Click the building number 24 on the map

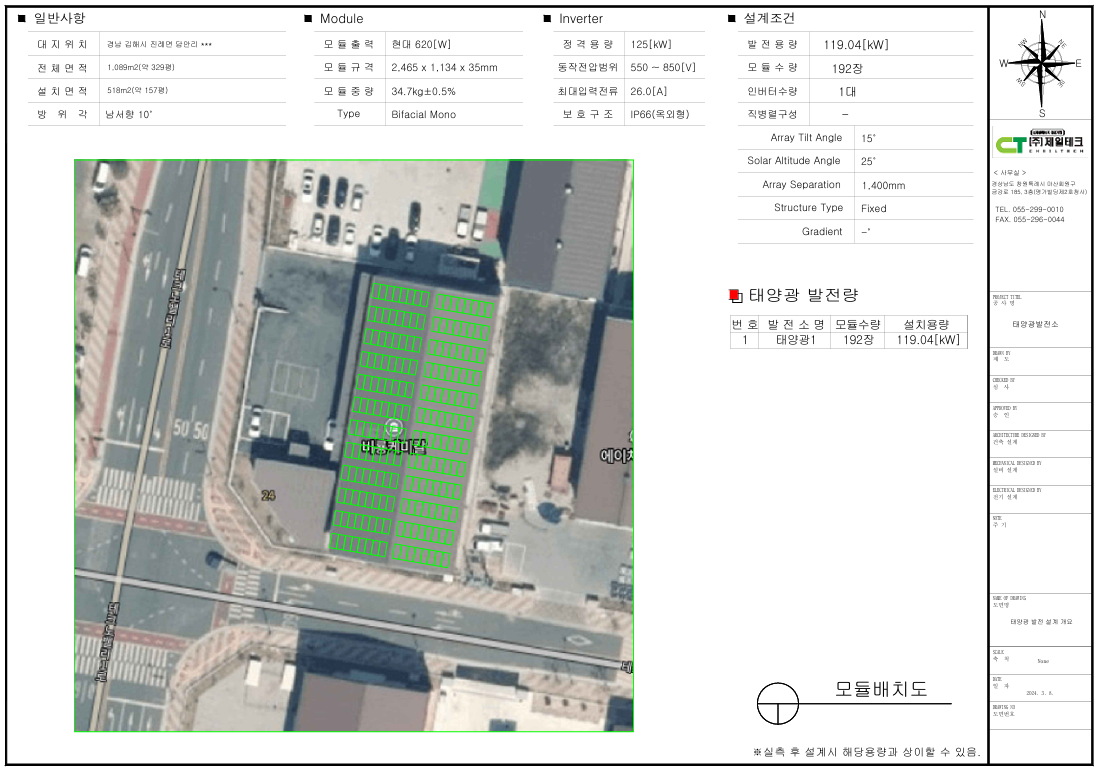[268, 495]
